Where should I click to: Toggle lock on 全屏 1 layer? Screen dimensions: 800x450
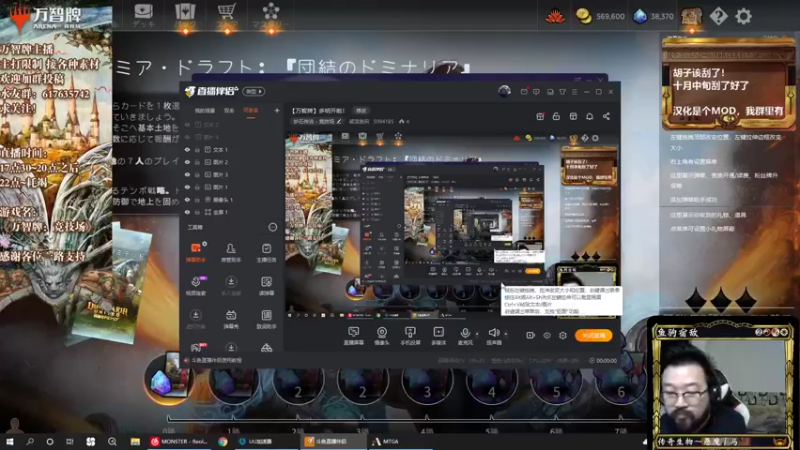point(197,212)
